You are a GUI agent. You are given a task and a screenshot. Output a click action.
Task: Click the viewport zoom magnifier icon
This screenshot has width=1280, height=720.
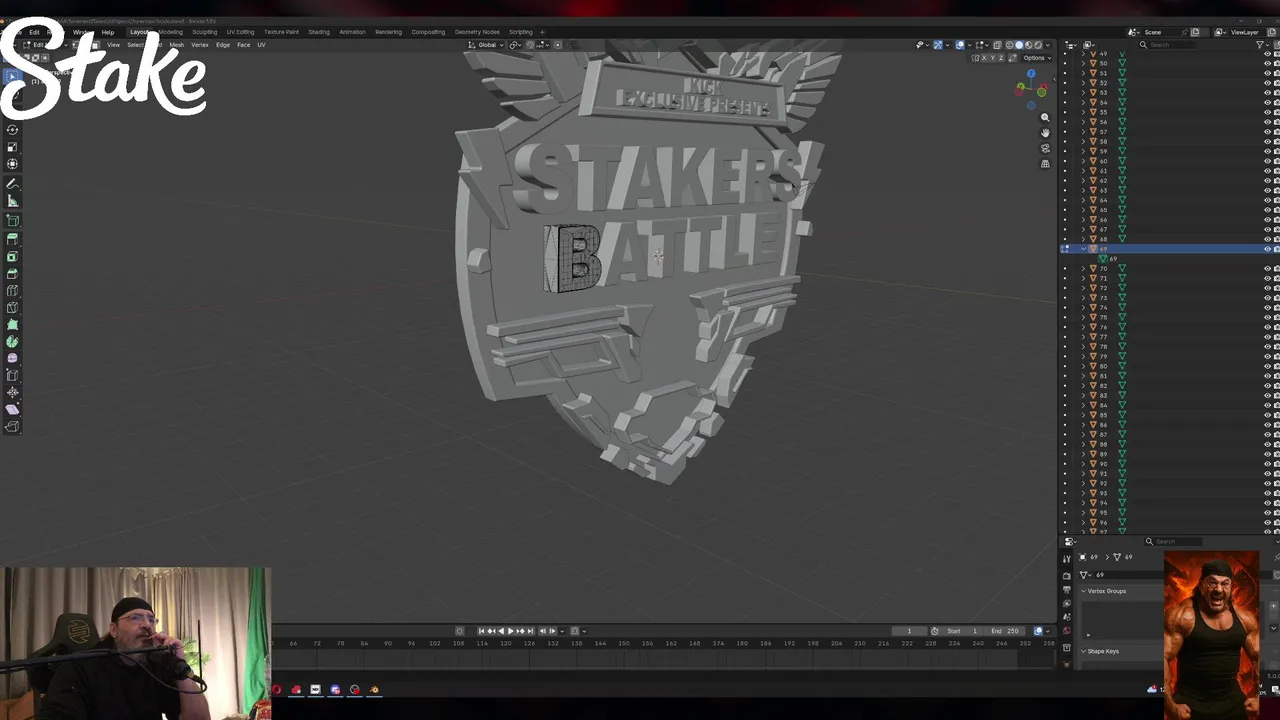coord(1045,117)
